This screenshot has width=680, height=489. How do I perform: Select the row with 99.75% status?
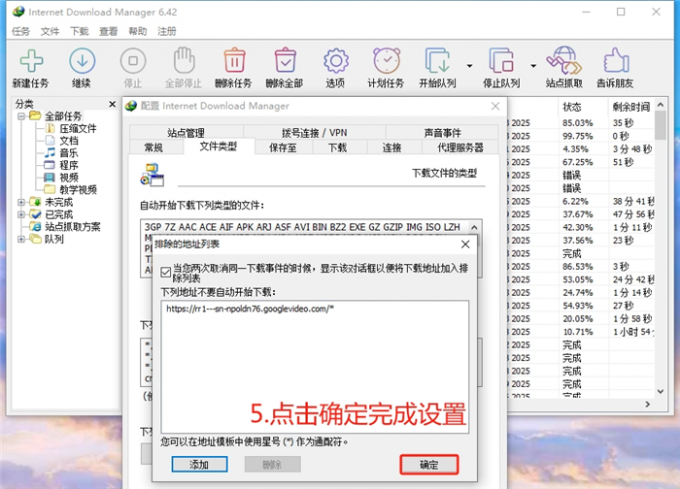coord(580,136)
